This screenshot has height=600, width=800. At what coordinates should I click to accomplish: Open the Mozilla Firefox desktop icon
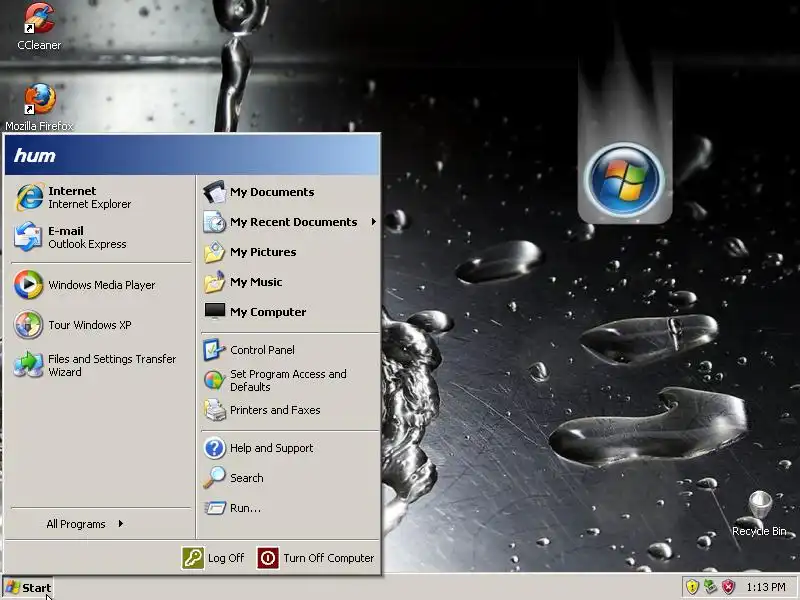[x=39, y=99]
